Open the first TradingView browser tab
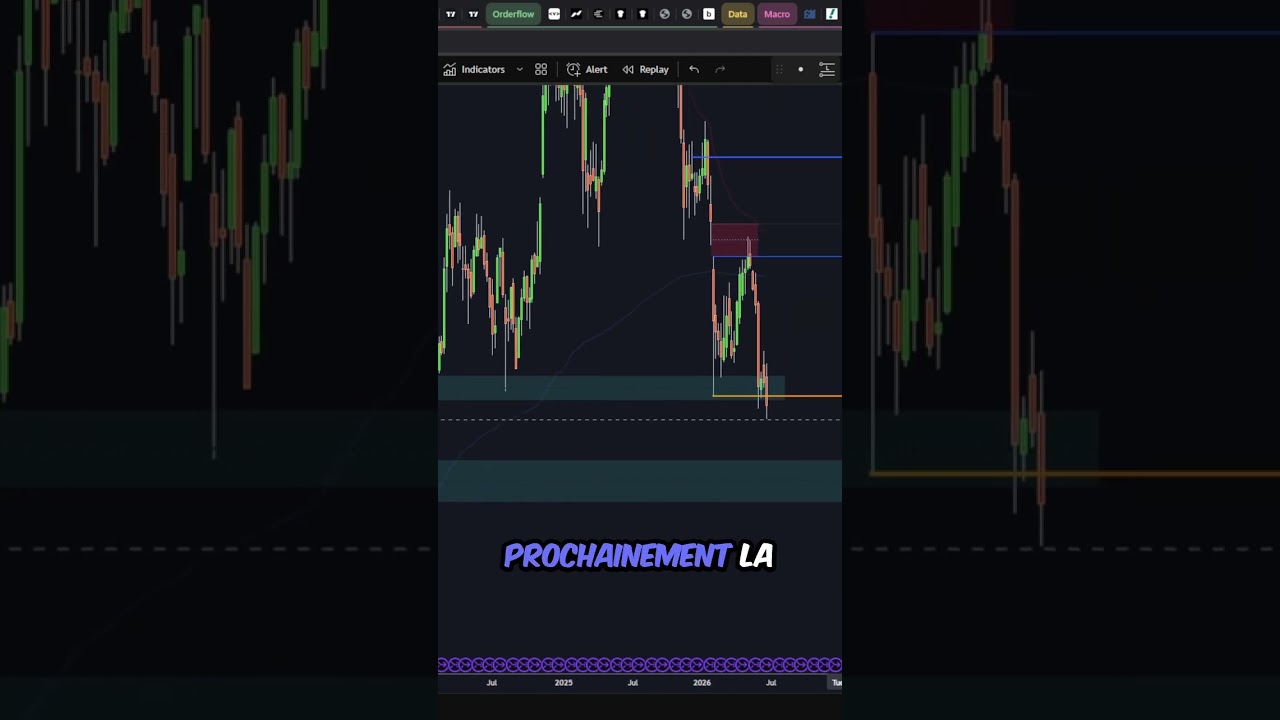1280x720 pixels. (x=451, y=14)
